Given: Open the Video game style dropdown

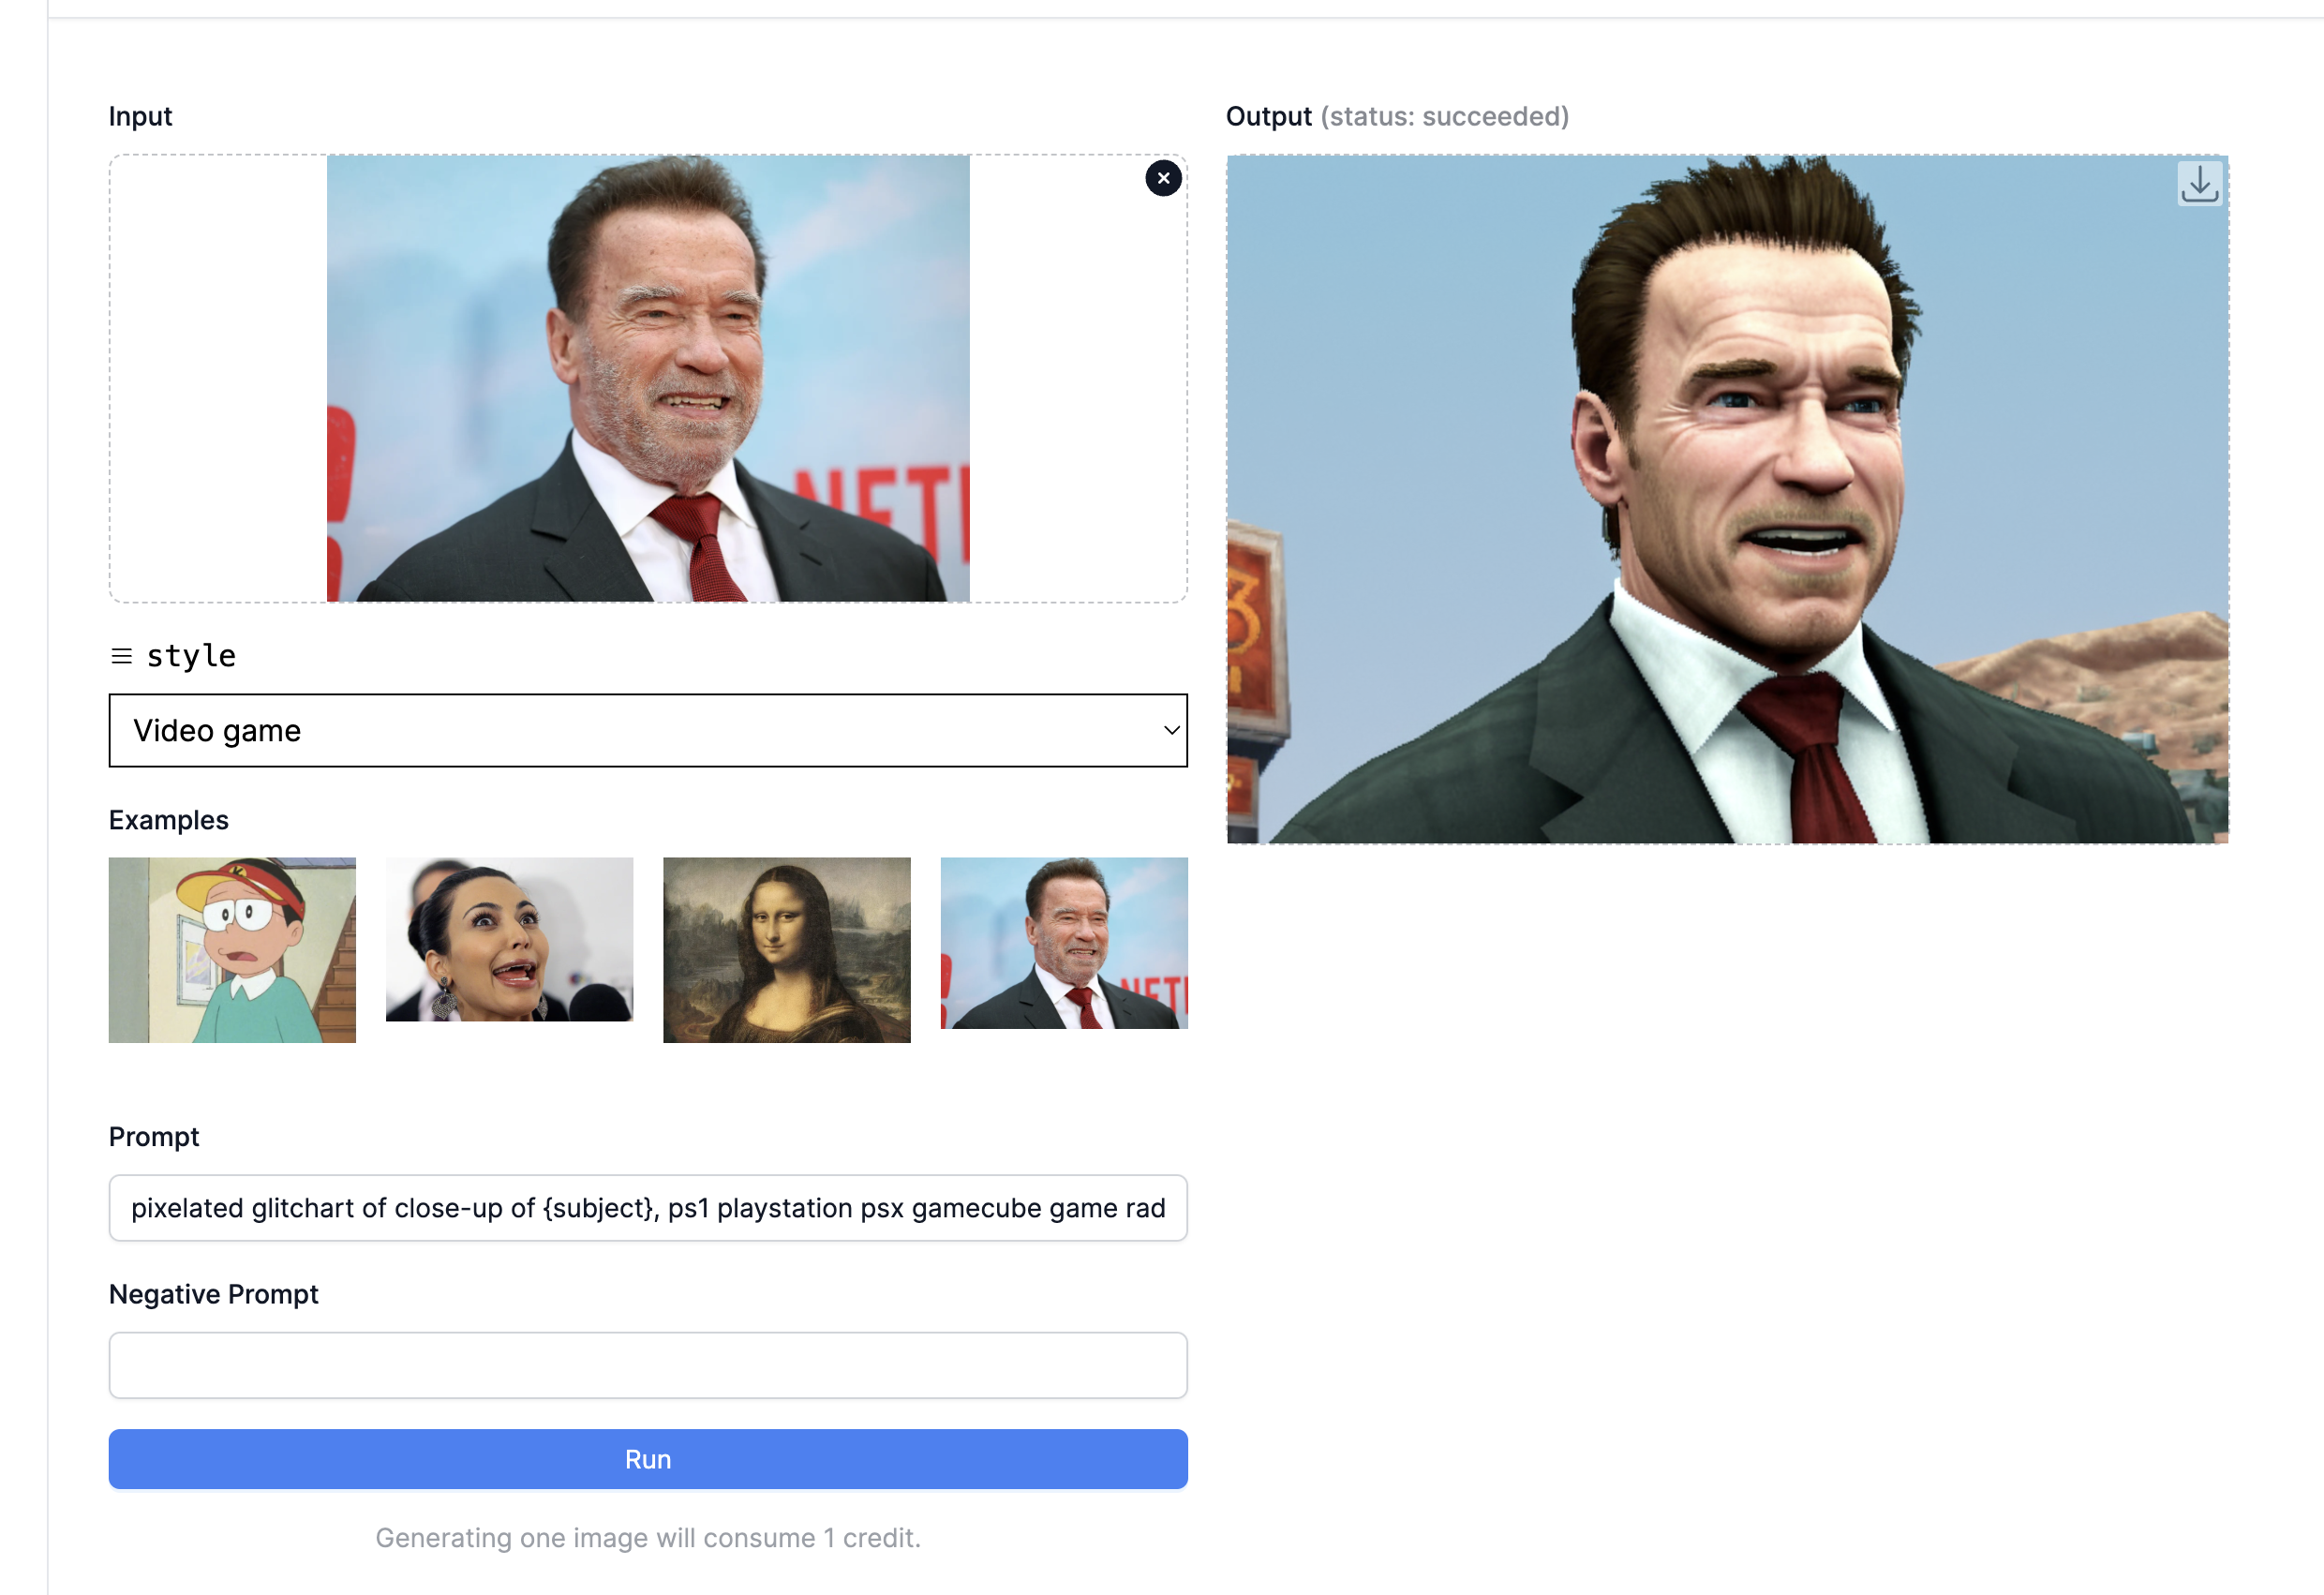Looking at the screenshot, I should pyautogui.click(x=648, y=730).
